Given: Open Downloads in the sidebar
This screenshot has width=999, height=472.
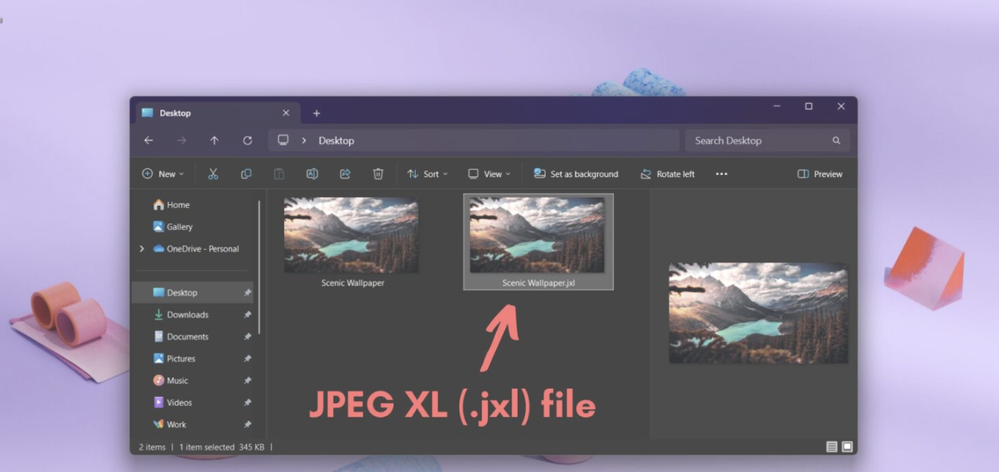Looking at the screenshot, I should (x=182, y=315).
